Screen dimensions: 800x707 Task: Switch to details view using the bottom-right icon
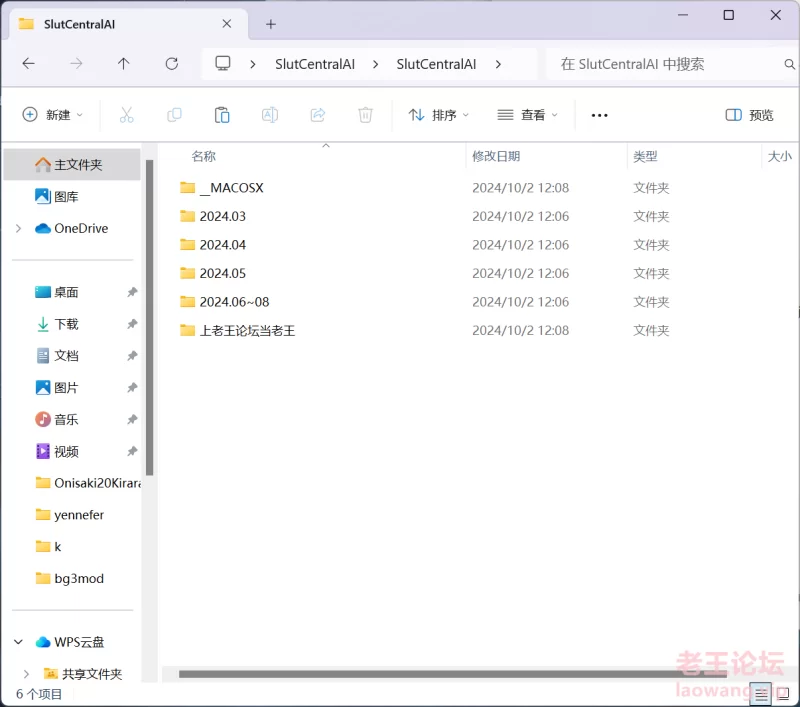pos(762,694)
